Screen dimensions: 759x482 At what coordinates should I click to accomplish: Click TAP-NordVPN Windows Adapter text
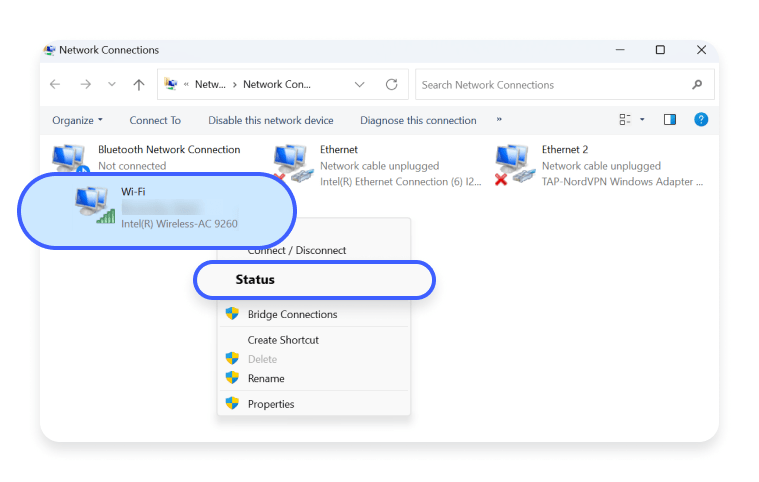622,182
